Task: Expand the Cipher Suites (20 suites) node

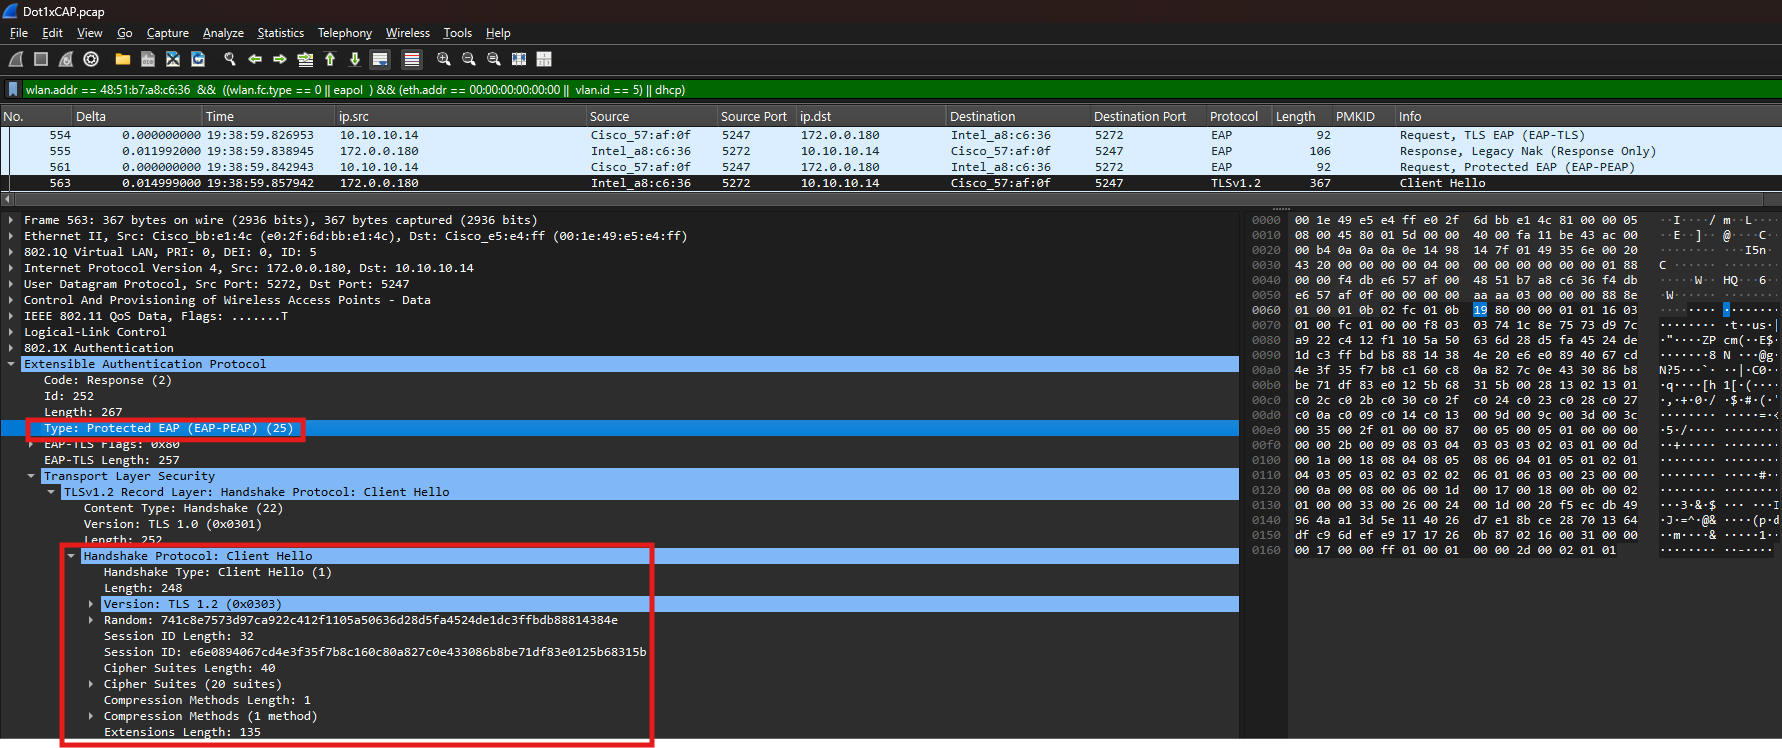Action: (91, 684)
